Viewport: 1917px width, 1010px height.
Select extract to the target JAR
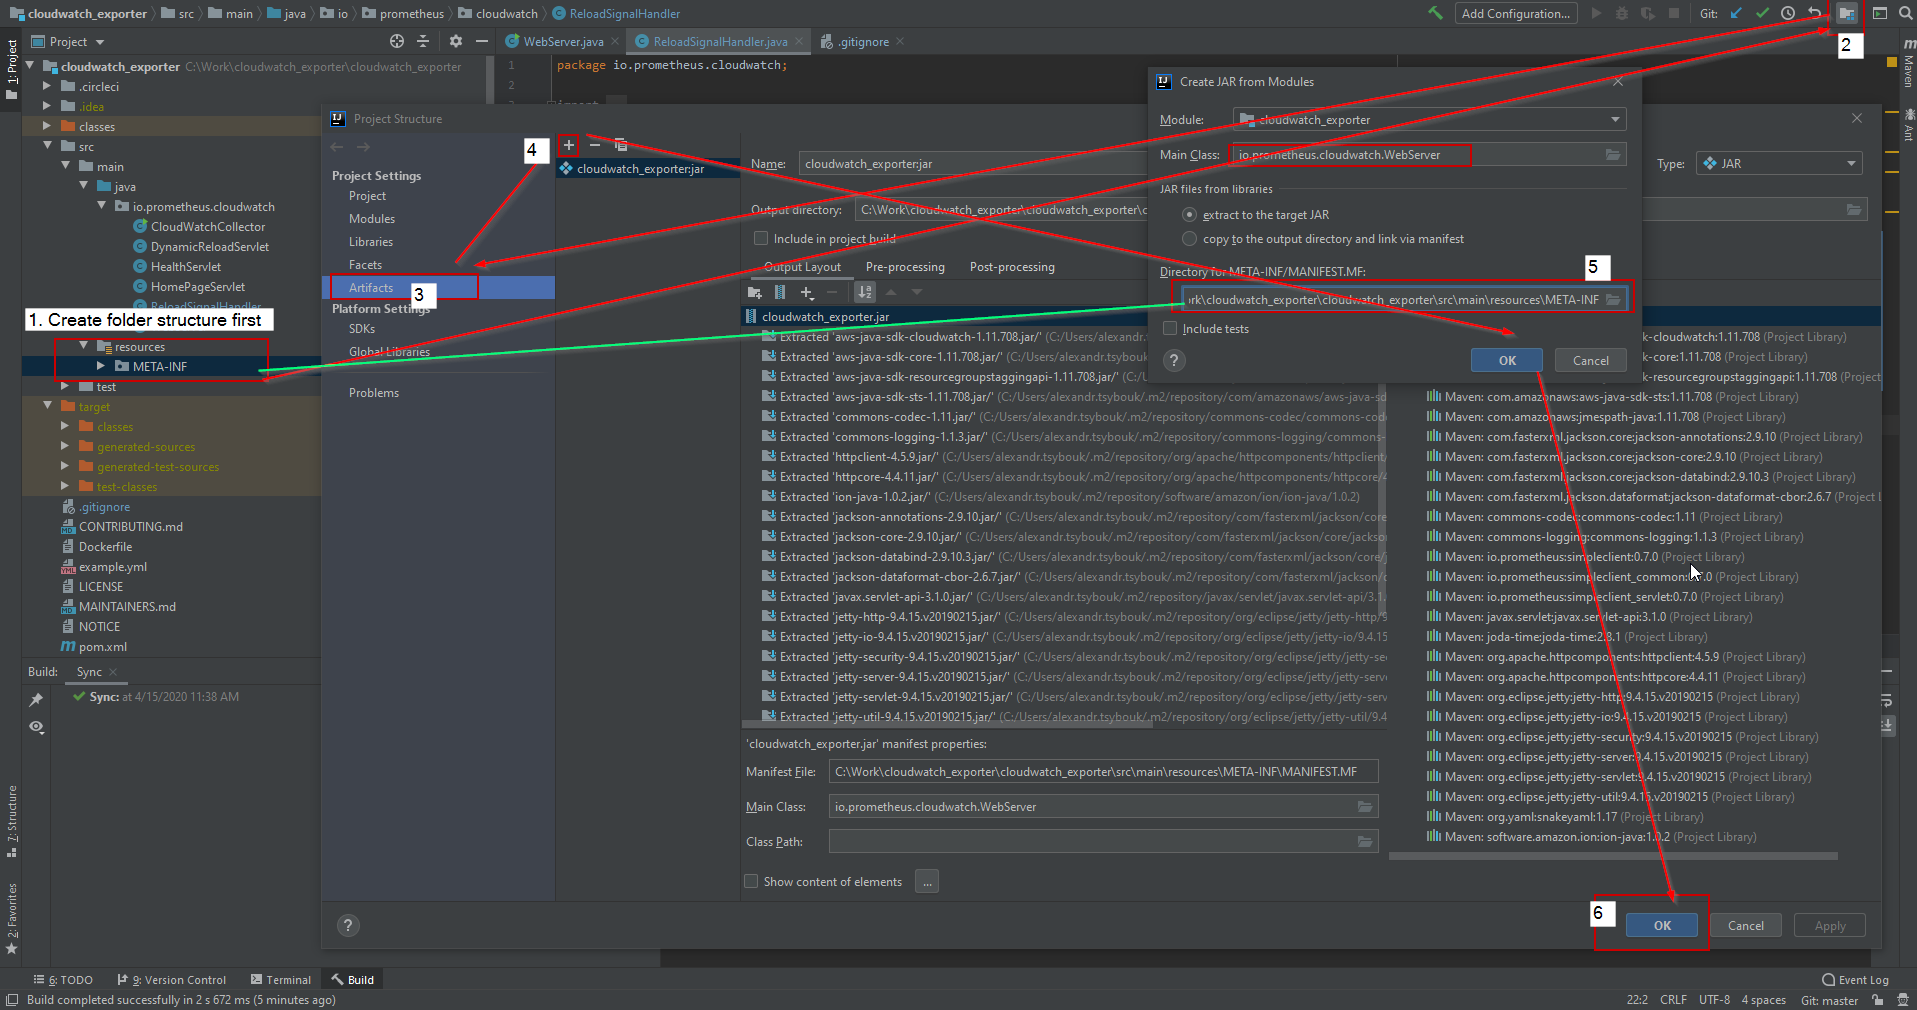point(1189,214)
